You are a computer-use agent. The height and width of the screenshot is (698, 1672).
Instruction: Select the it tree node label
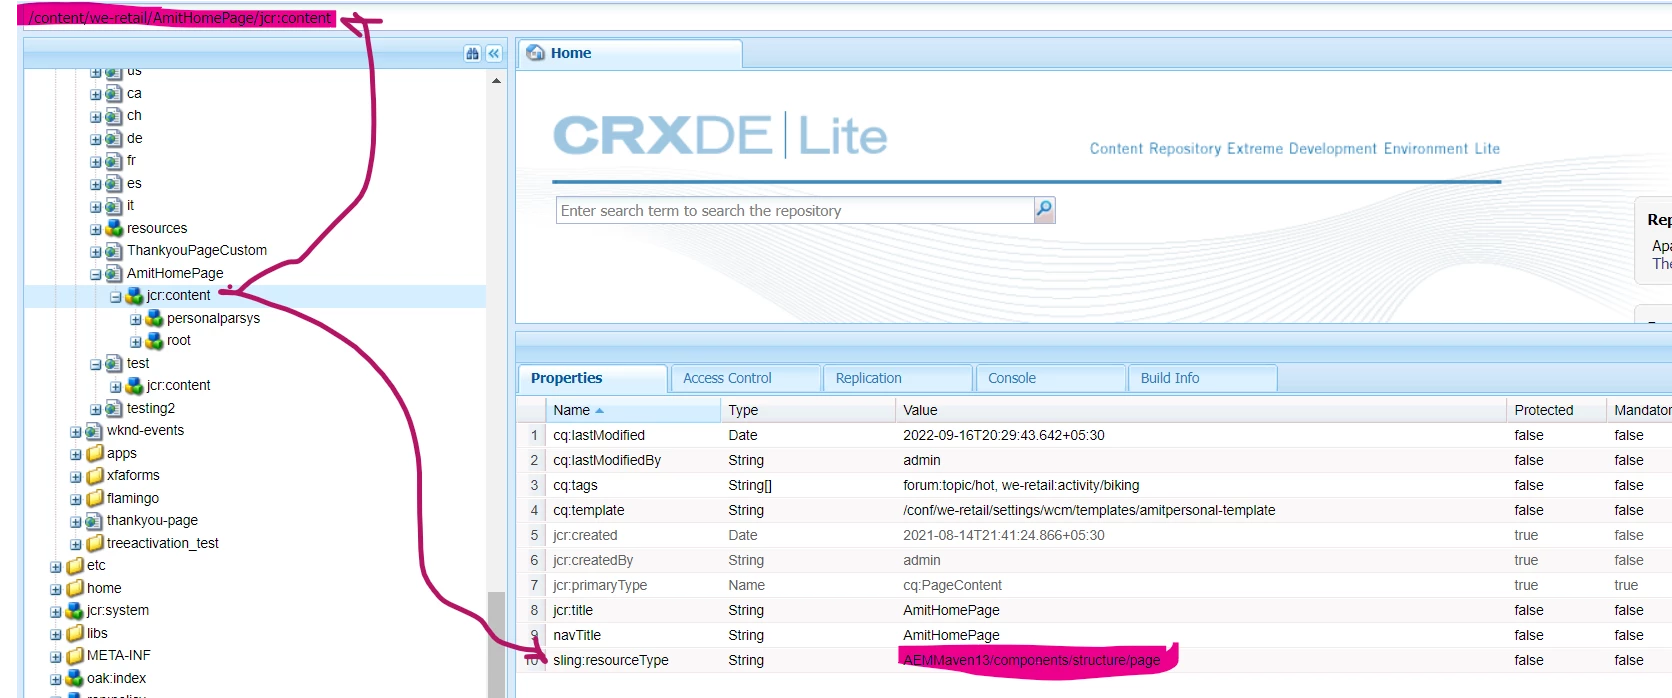coord(130,205)
